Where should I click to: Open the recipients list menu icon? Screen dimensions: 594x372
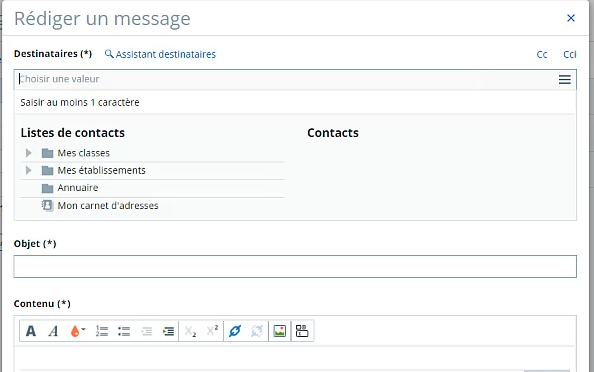tap(564, 80)
